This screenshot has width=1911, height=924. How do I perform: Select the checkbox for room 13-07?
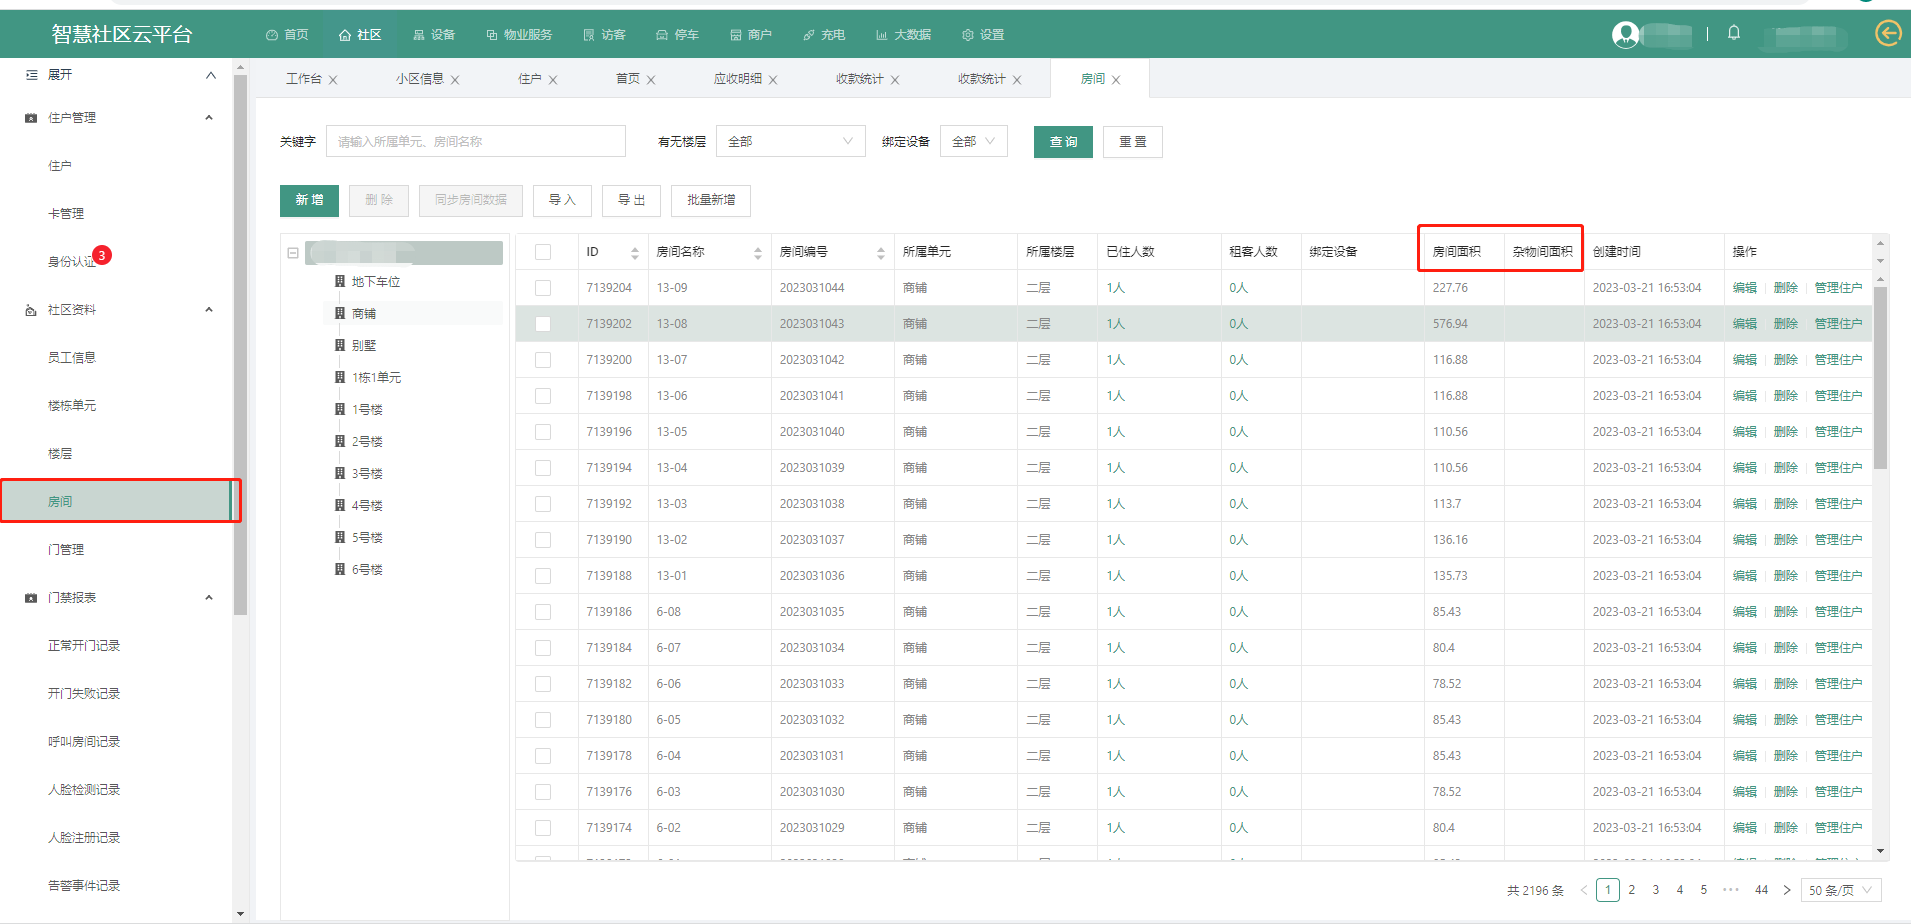(543, 360)
